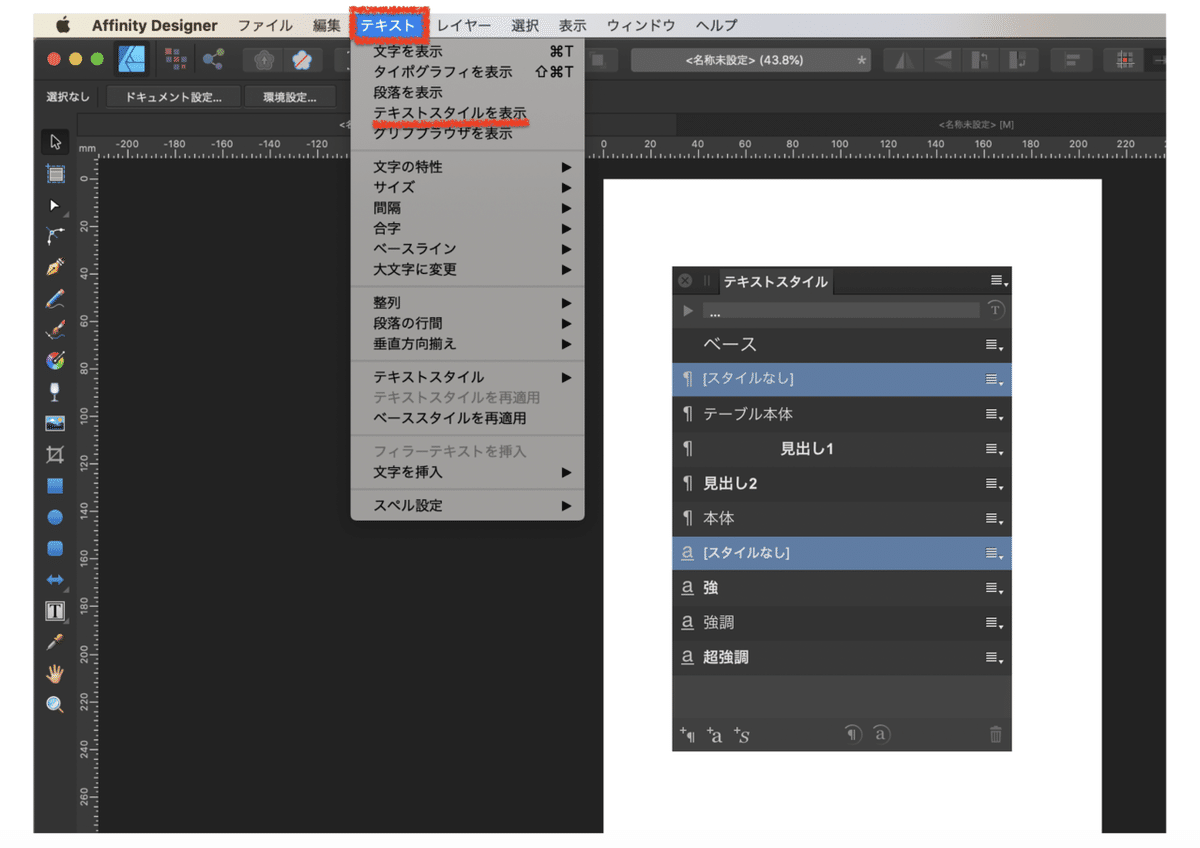Toggle snapping grid icon in toolbar
Screen dimensions: 1200x848
[x=1124, y=60]
